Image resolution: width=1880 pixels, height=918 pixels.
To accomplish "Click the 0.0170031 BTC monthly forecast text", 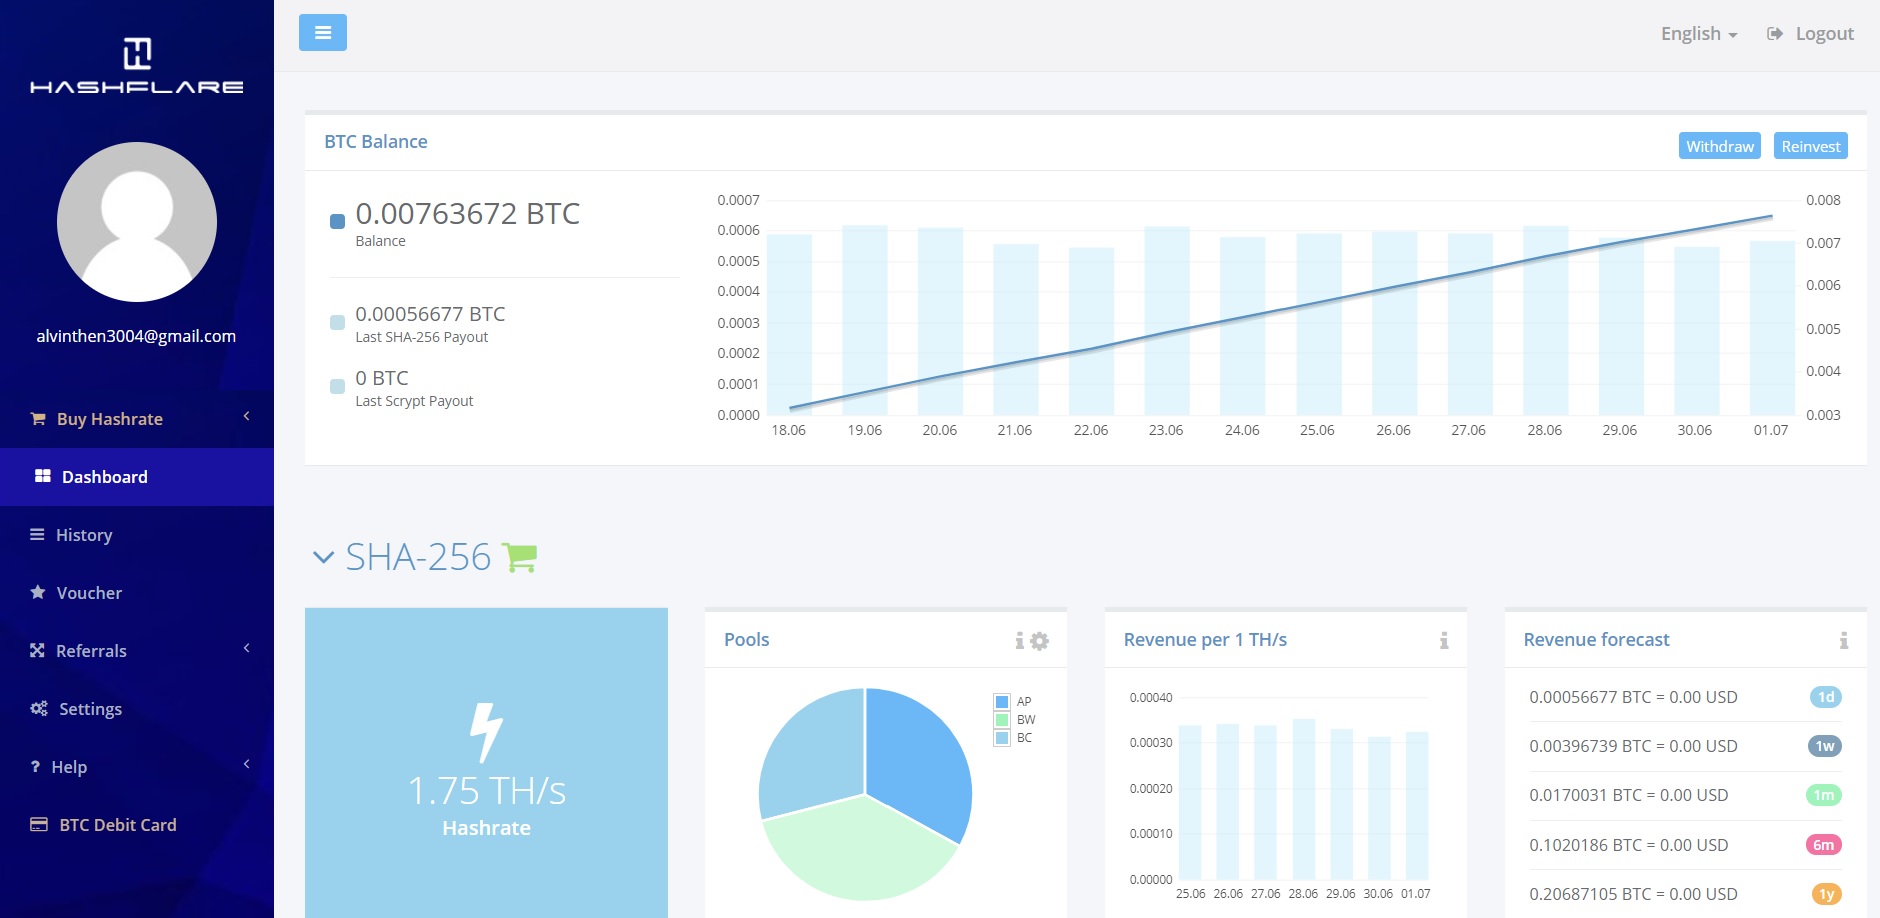I will click(x=1628, y=795).
